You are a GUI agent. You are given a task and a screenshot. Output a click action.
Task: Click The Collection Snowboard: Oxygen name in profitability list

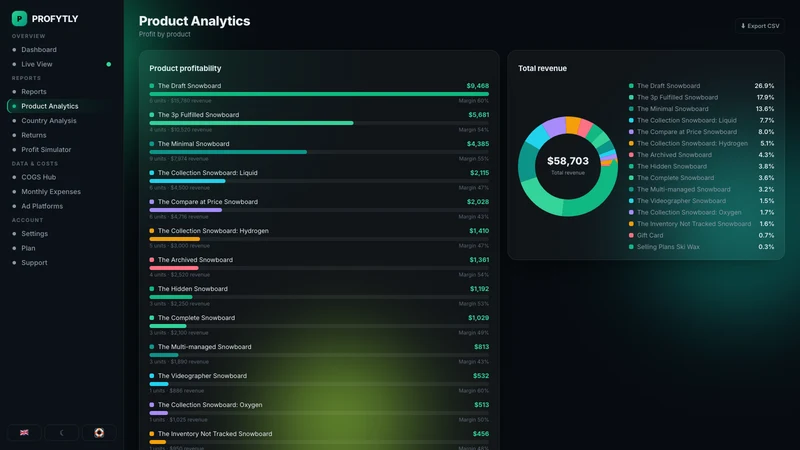210,405
